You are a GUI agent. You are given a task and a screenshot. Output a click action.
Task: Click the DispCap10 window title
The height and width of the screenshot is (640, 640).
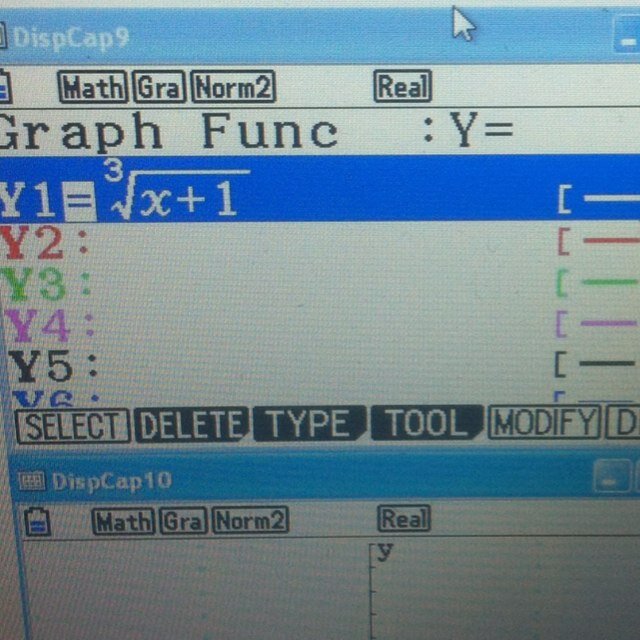tap(112, 482)
